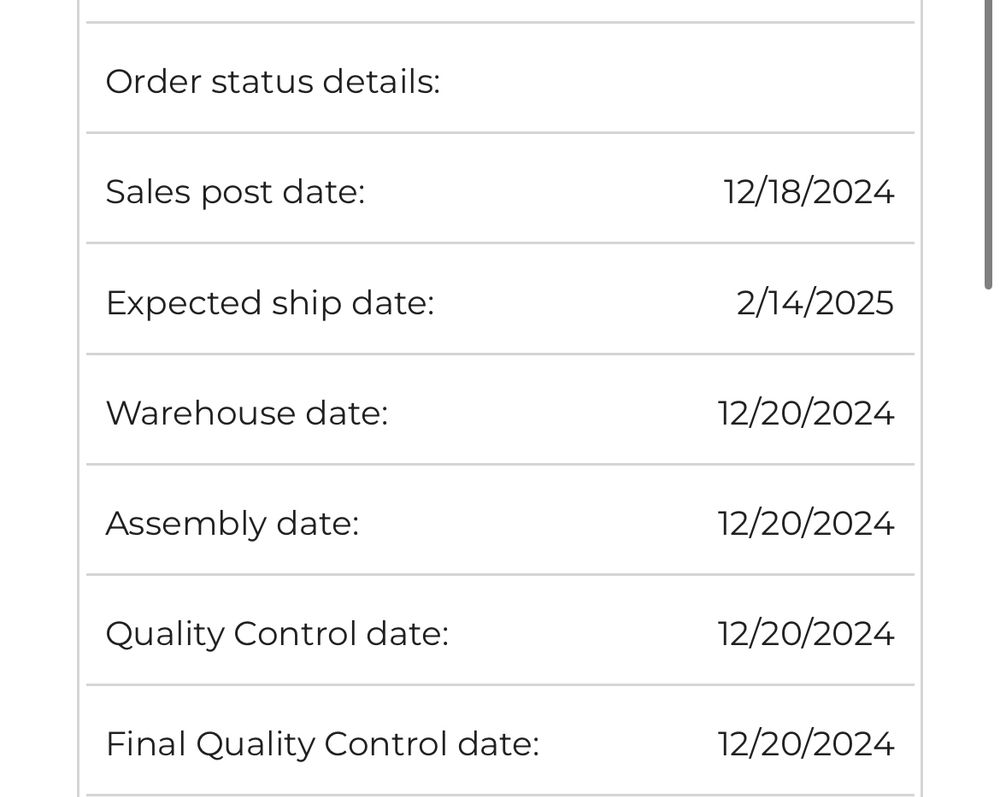
Task: Click the word "Final" in the last row
Action: click(x=145, y=744)
